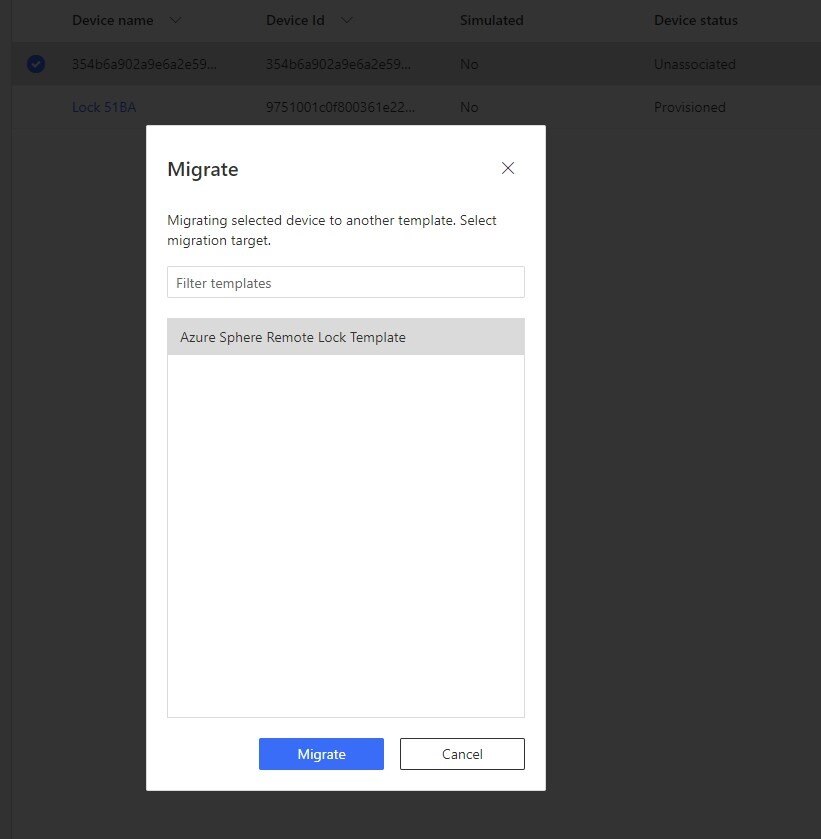The image size is (821, 839).
Task: Cancel the migration dialog
Action: (462, 754)
